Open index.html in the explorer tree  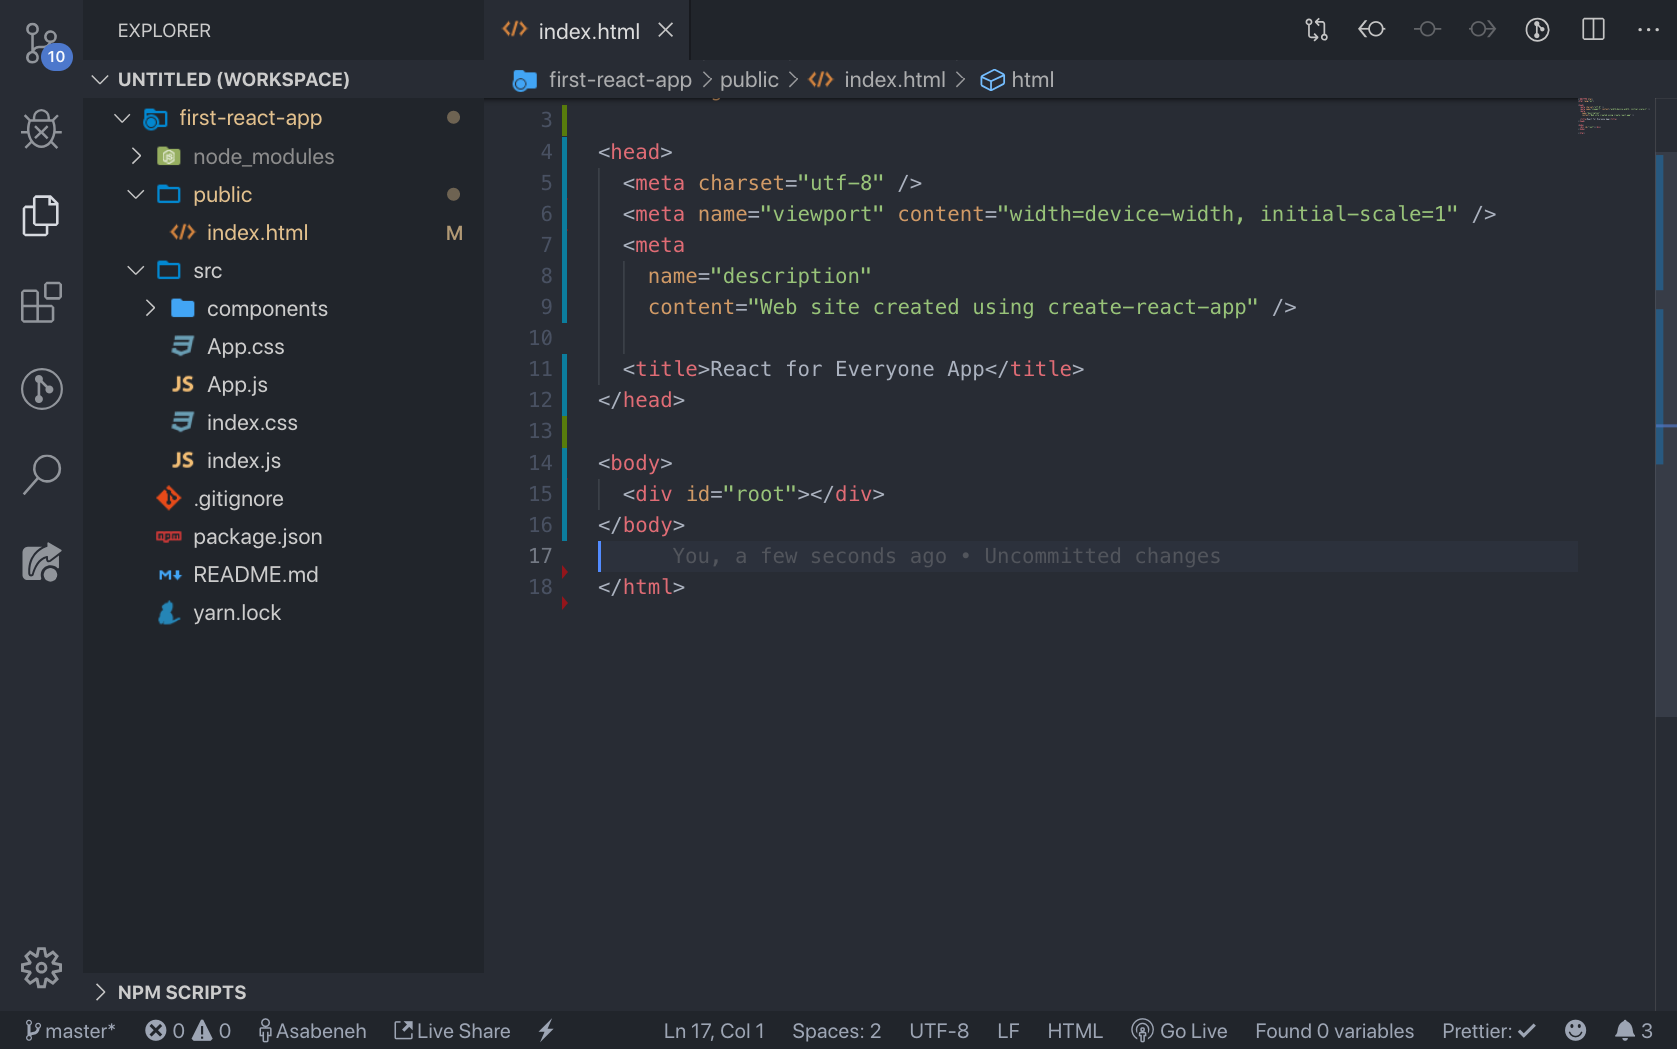pyautogui.click(x=284, y=232)
